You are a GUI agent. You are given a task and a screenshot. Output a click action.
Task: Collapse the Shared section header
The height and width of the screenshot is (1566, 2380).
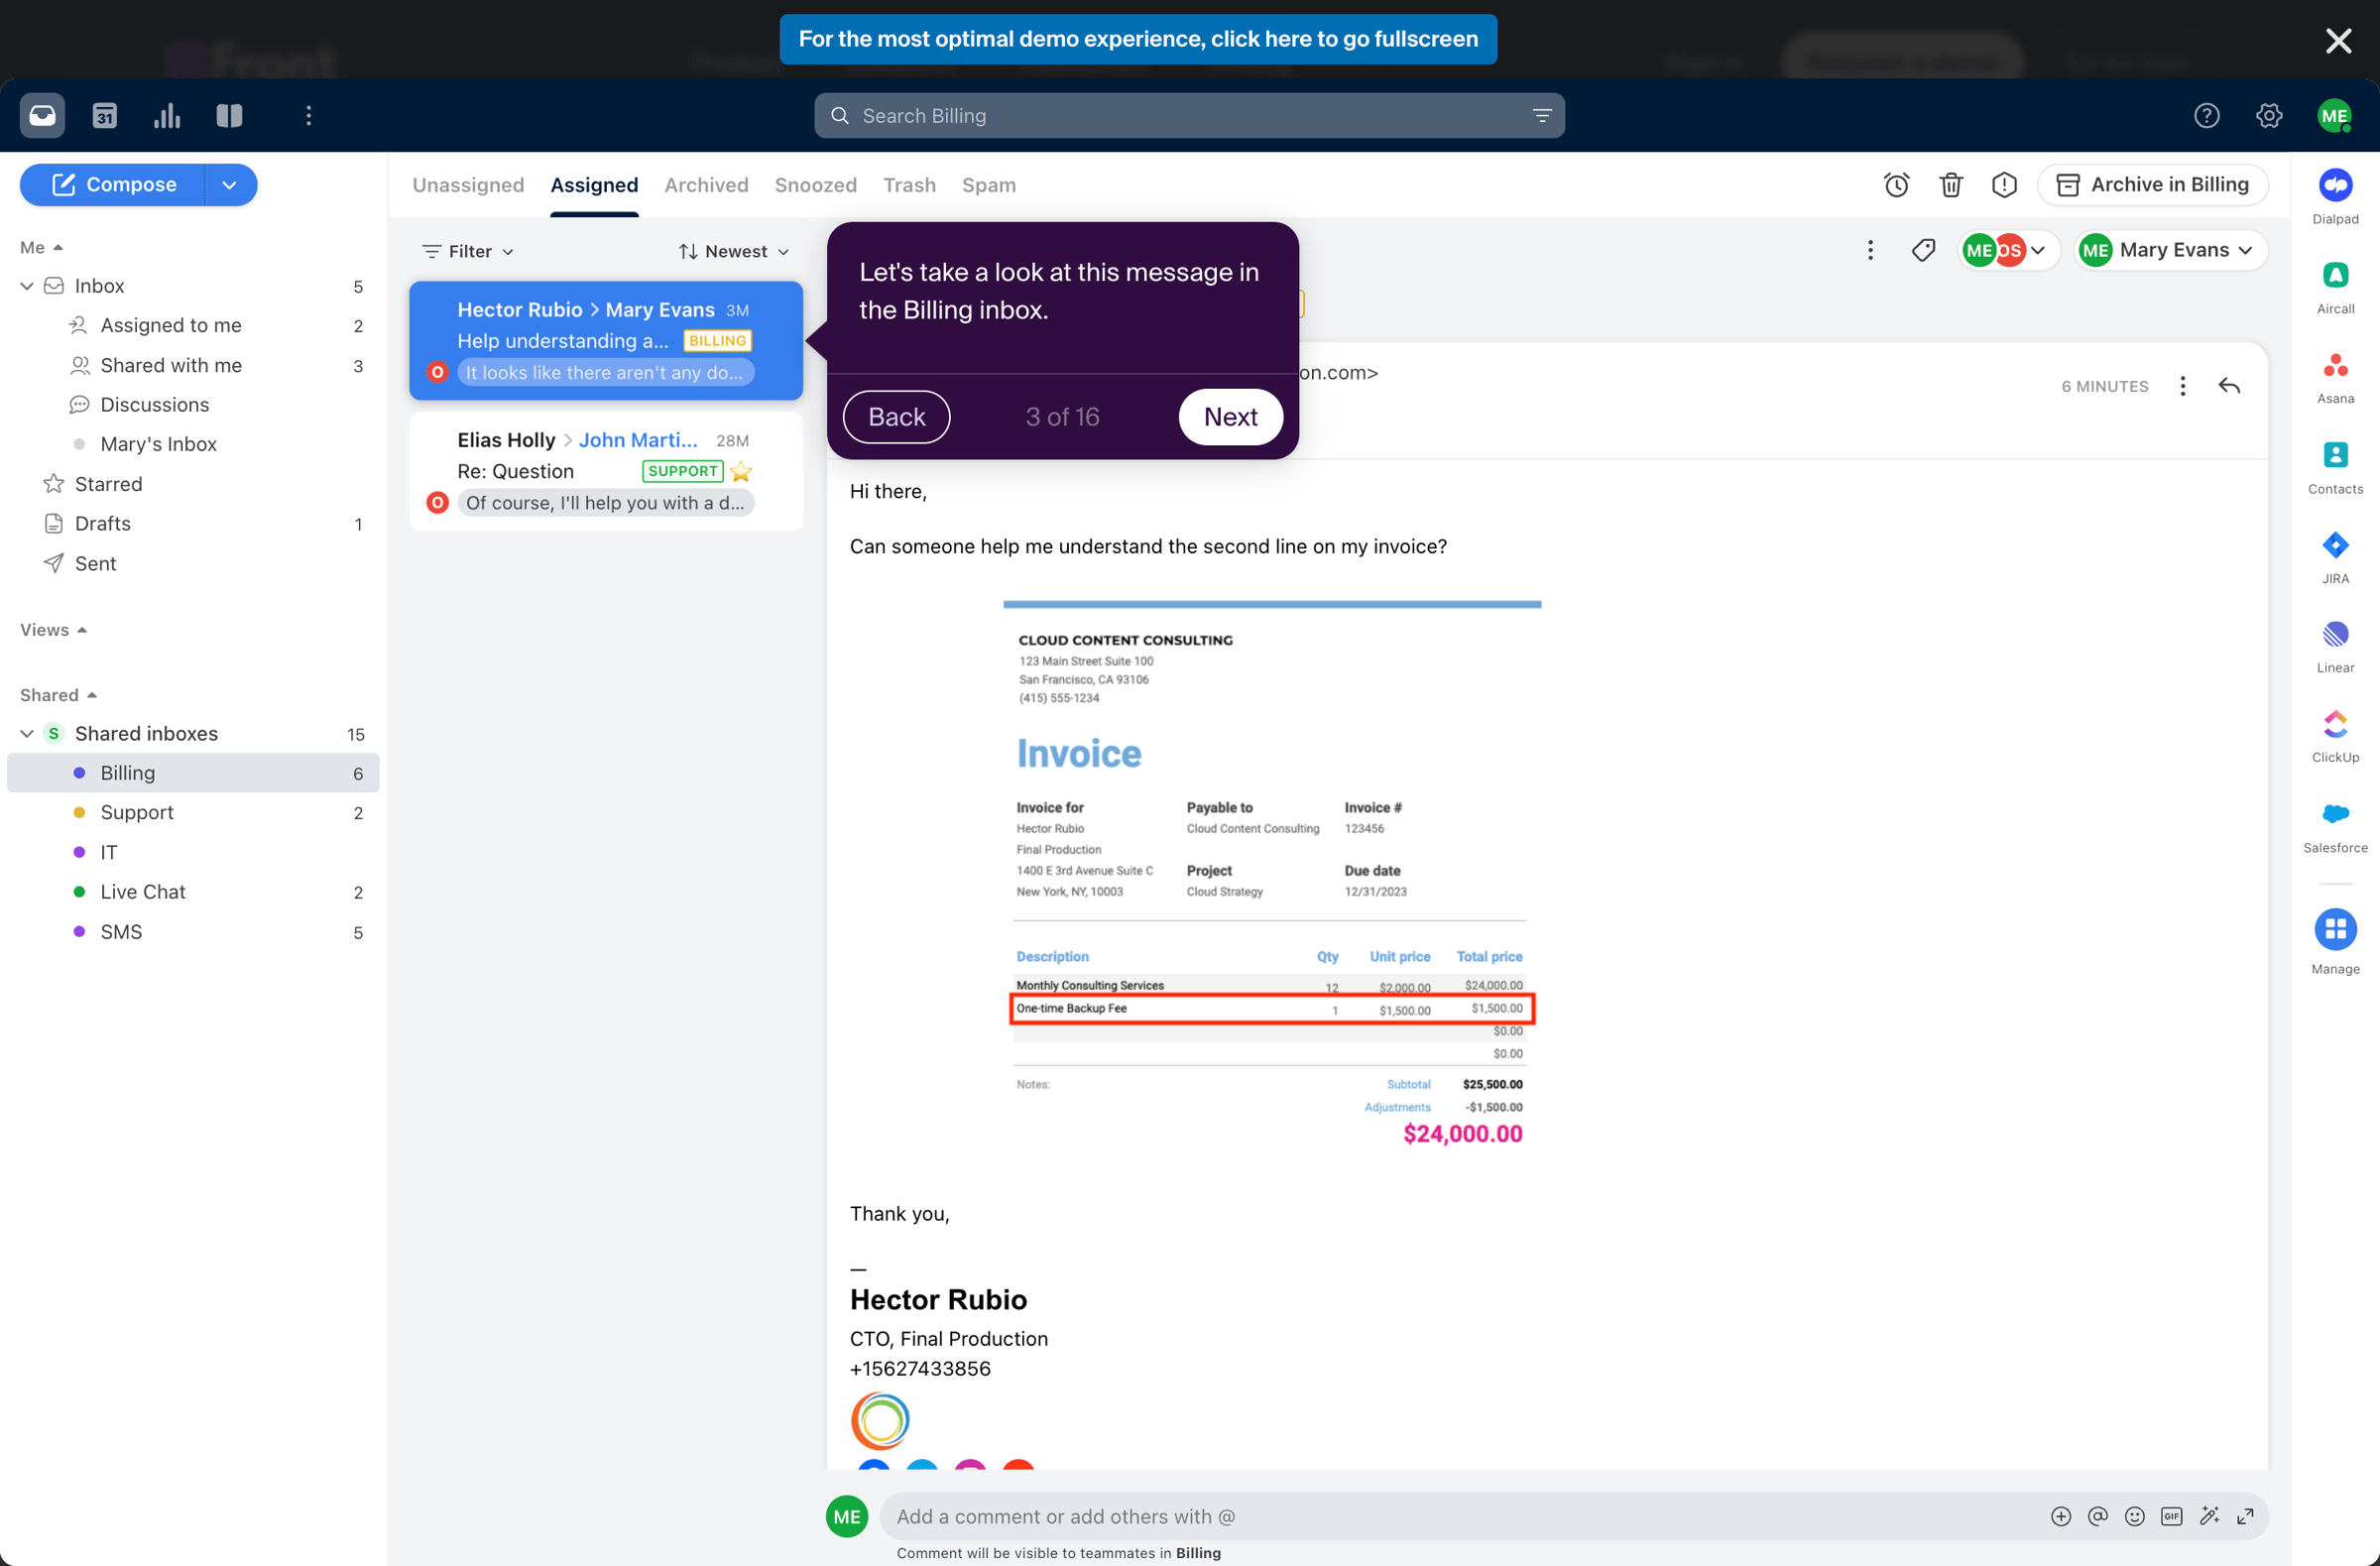point(58,695)
